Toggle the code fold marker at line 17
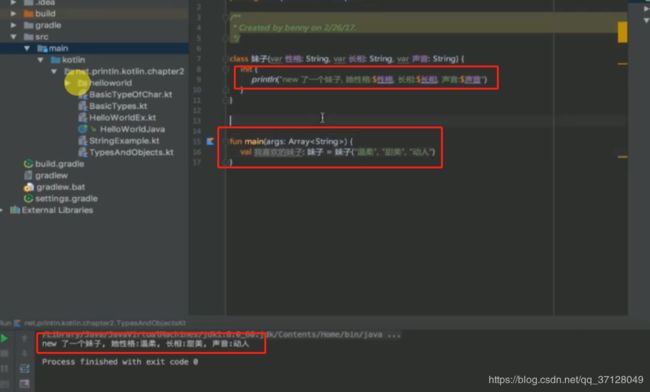This screenshot has height=392, width=650. [x=226, y=162]
